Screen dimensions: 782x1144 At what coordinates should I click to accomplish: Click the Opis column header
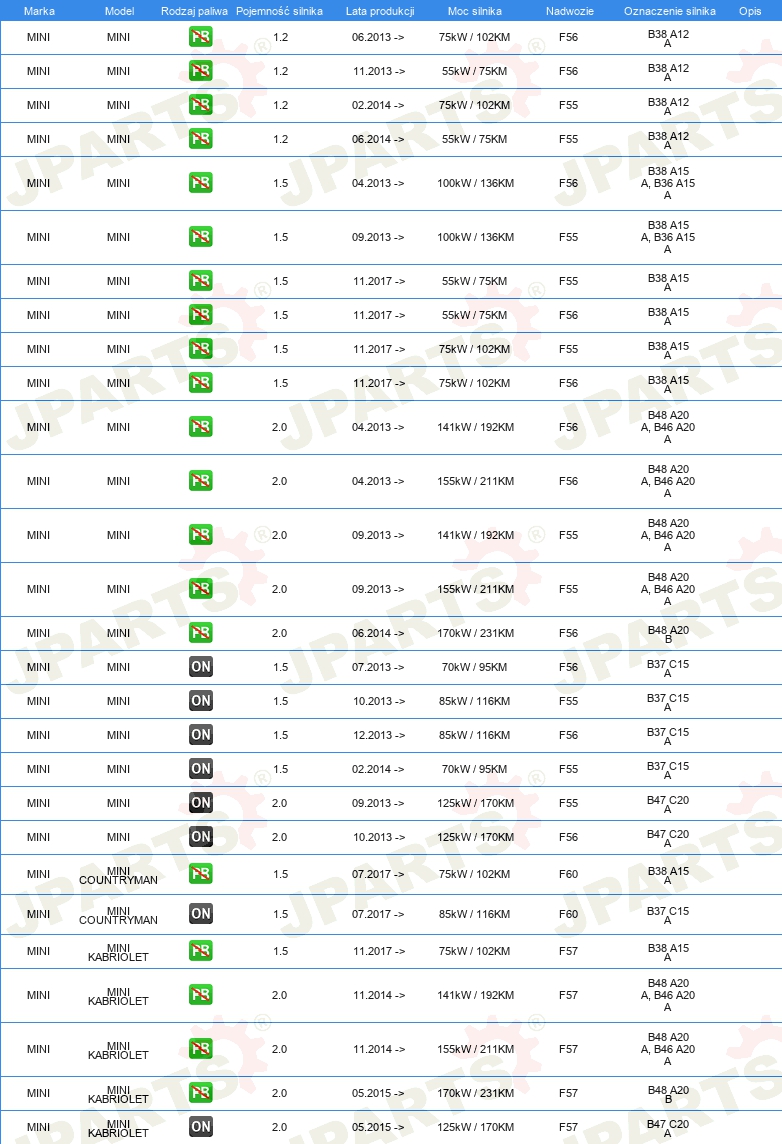(x=750, y=11)
